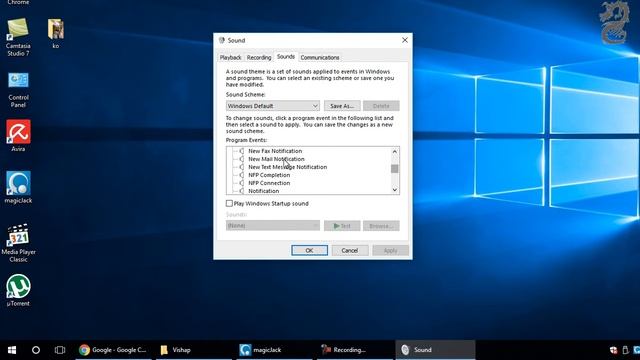Select Notification event in list
The height and width of the screenshot is (360, 640).
(x=264, y=191)
